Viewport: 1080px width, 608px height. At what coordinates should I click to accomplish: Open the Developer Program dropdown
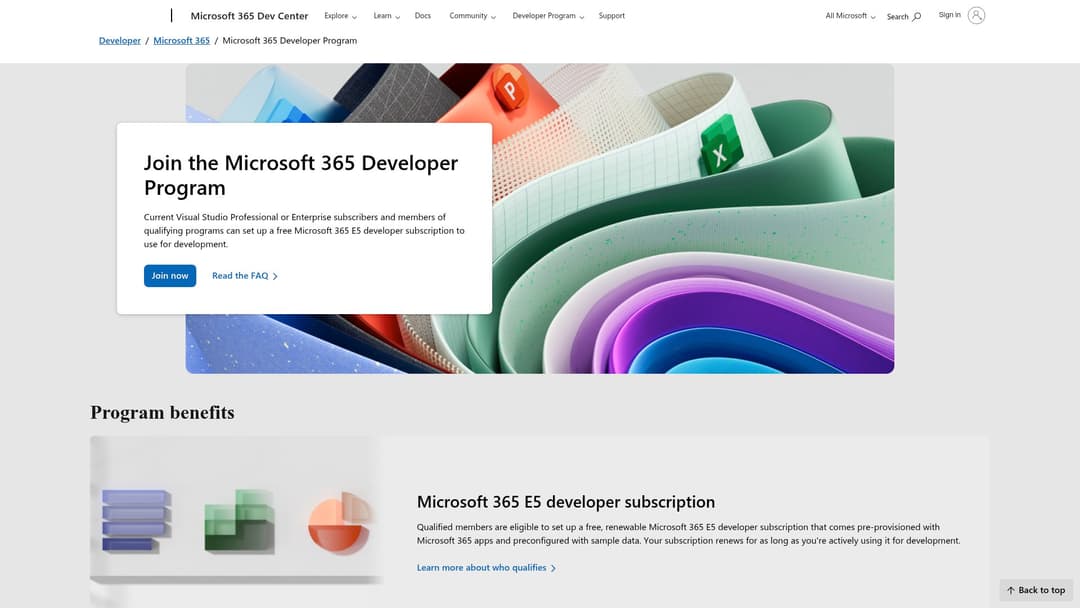pyautogui.click(x=548, y=16)
